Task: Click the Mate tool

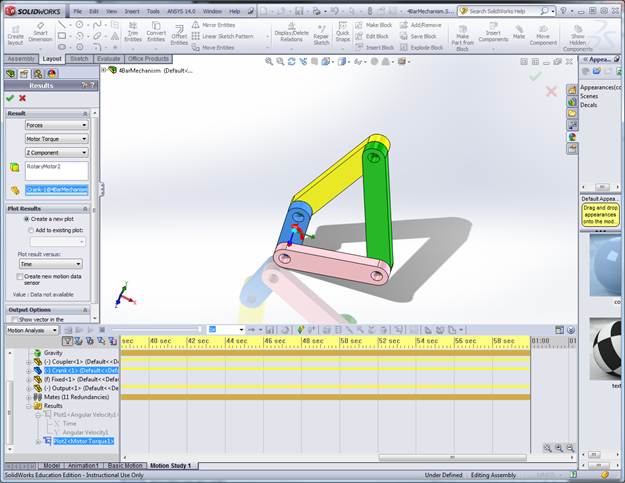Action: [519, 32]
